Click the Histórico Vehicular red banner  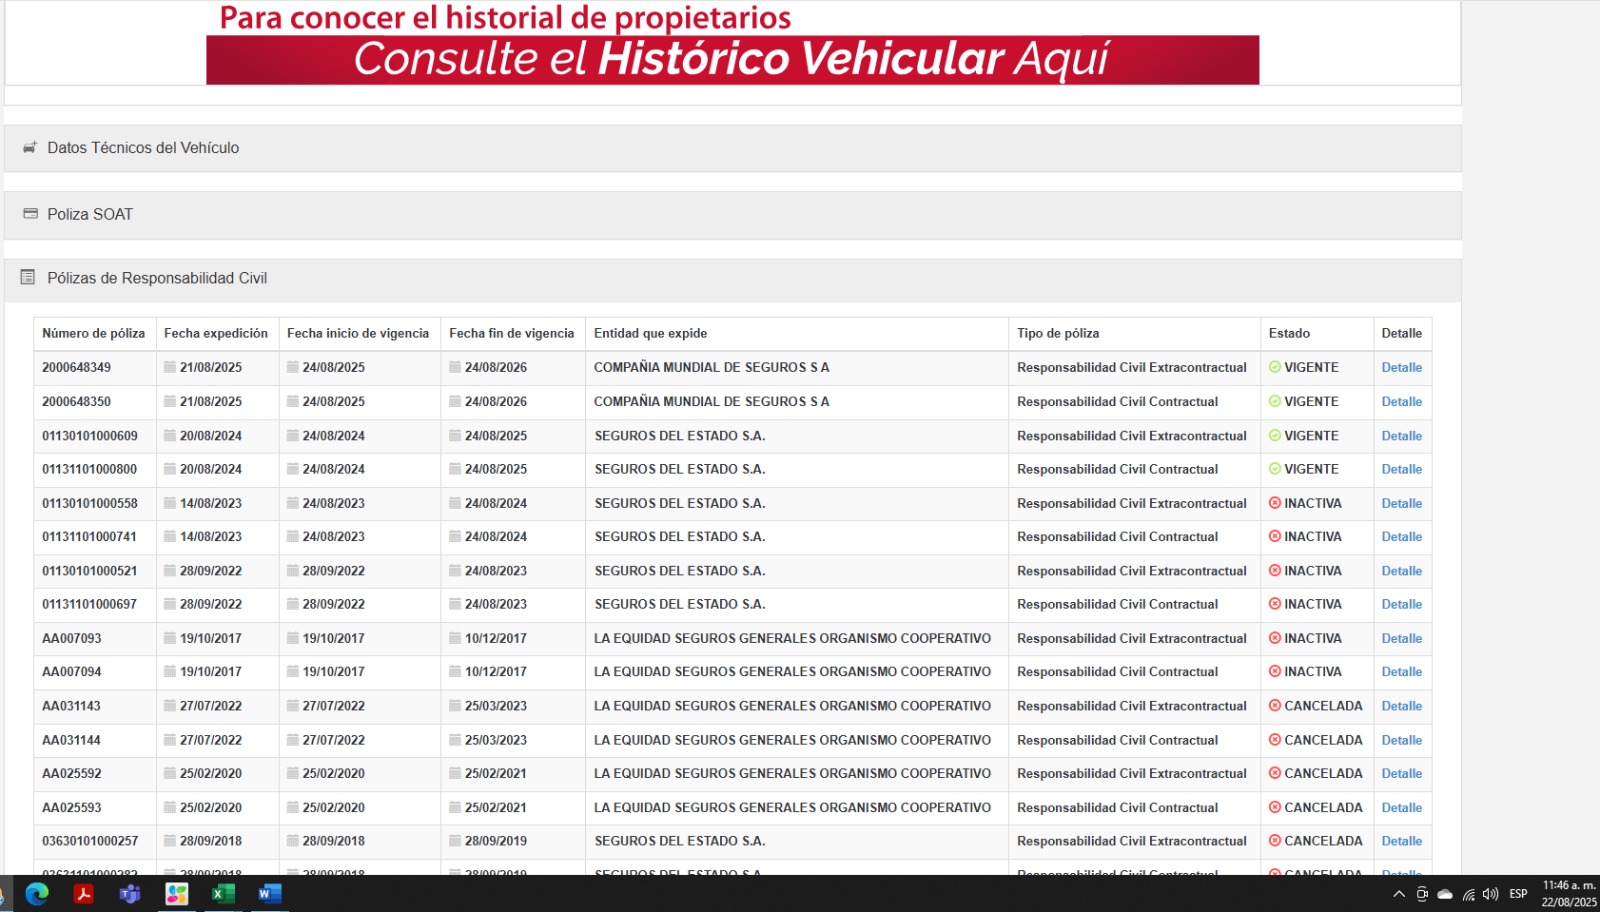732,60
